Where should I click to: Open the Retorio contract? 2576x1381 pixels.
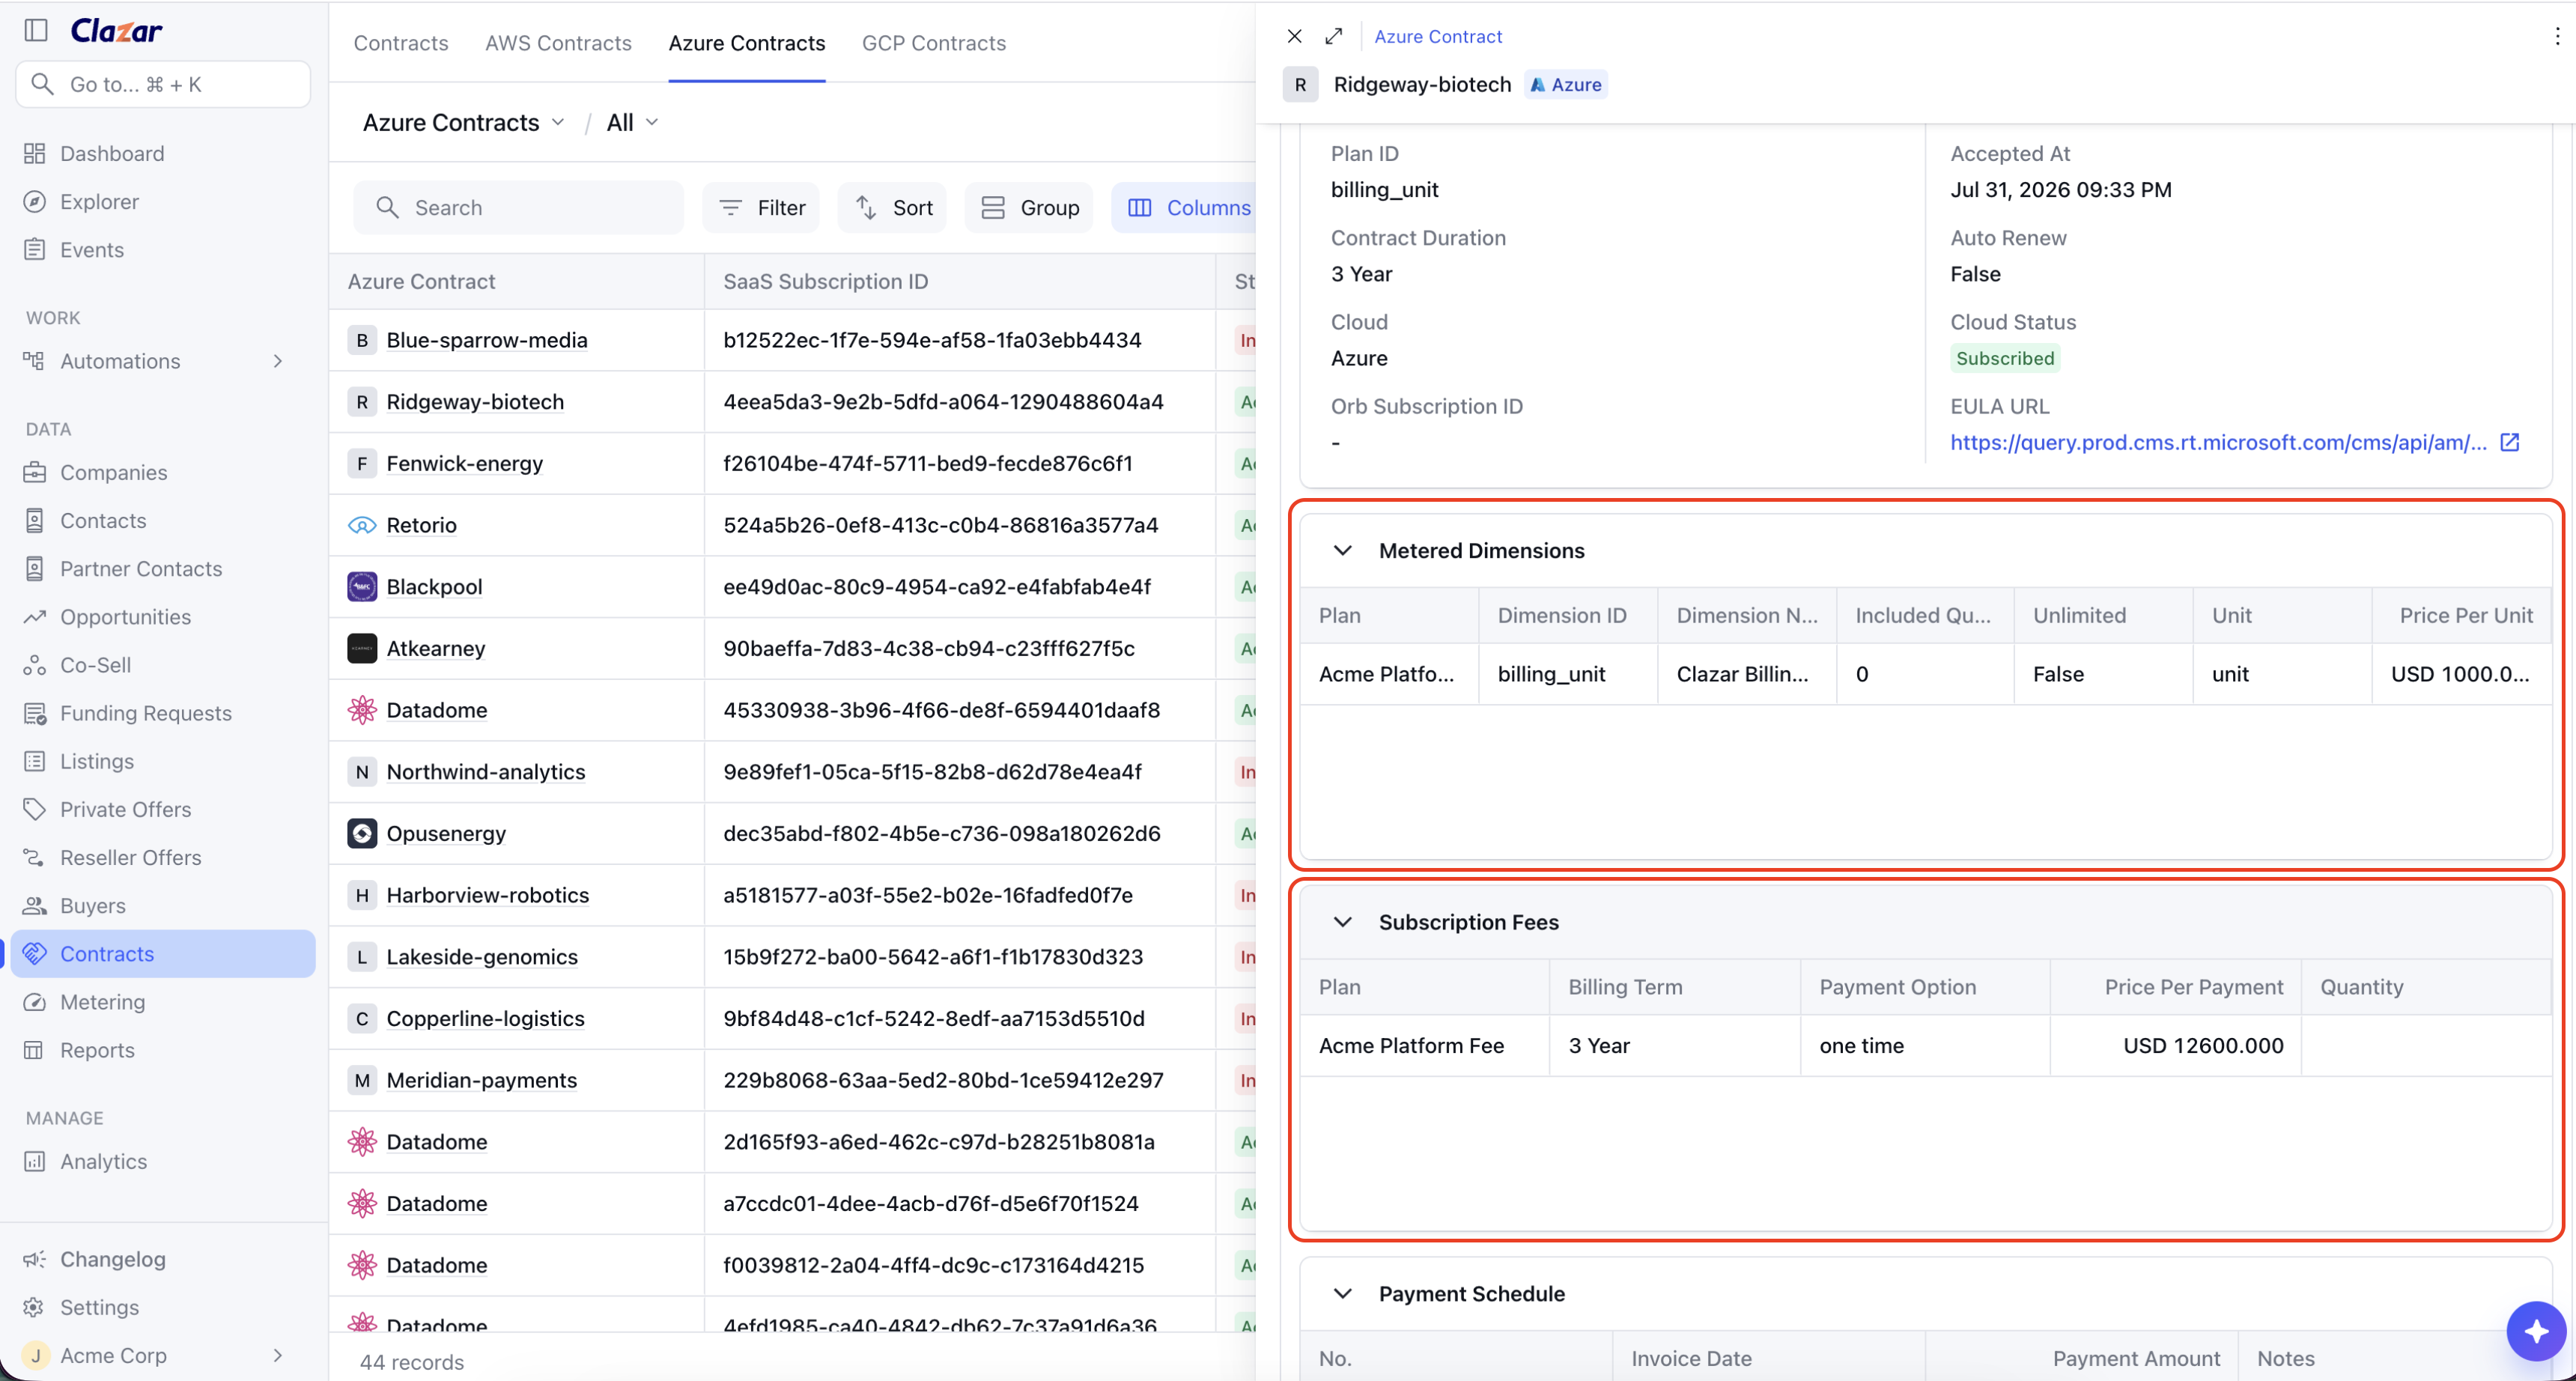(x=422, y=525)
